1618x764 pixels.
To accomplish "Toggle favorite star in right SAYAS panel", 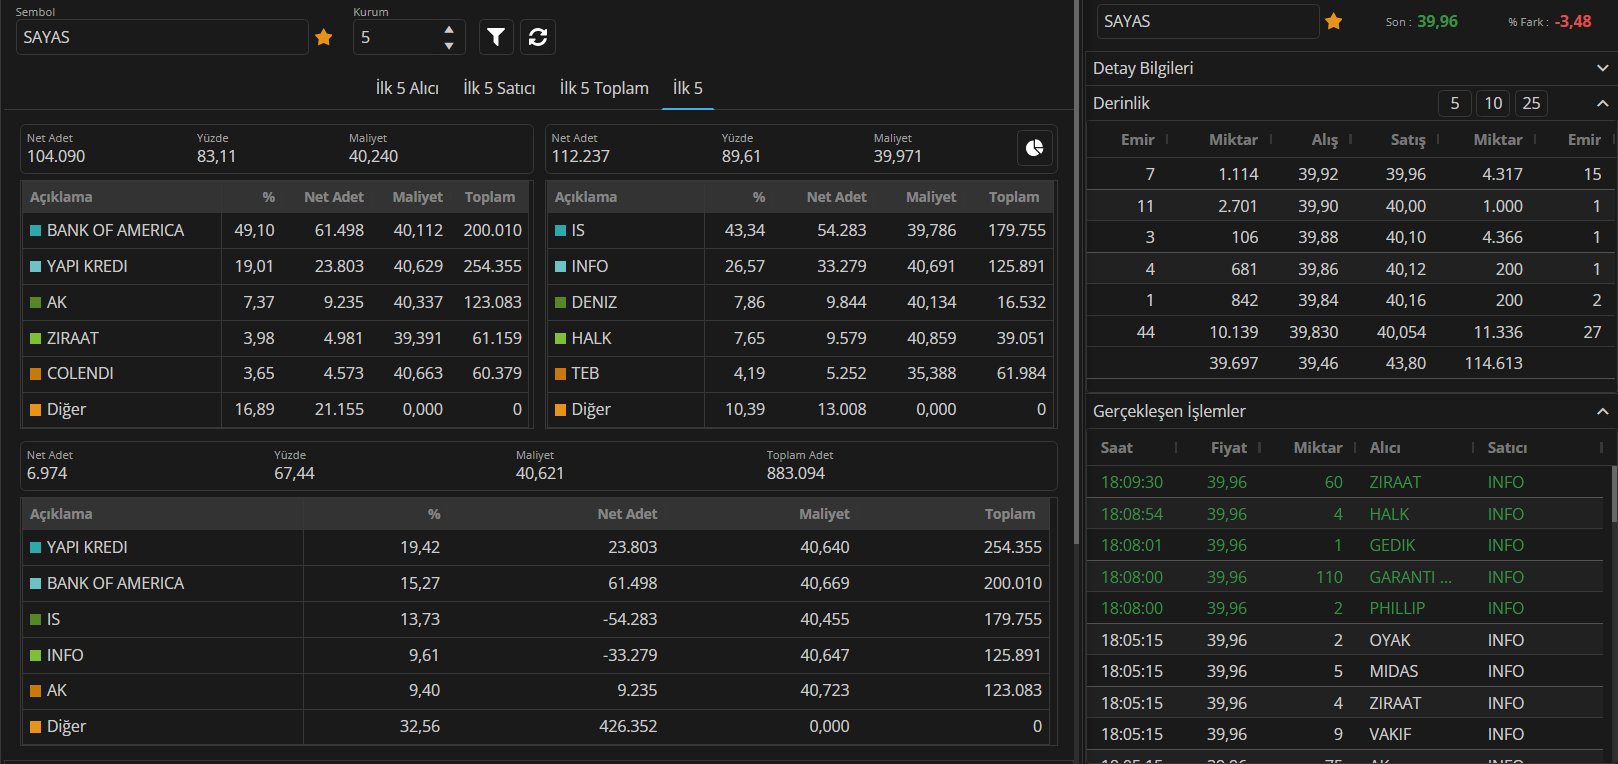I will pos(1334,21).
